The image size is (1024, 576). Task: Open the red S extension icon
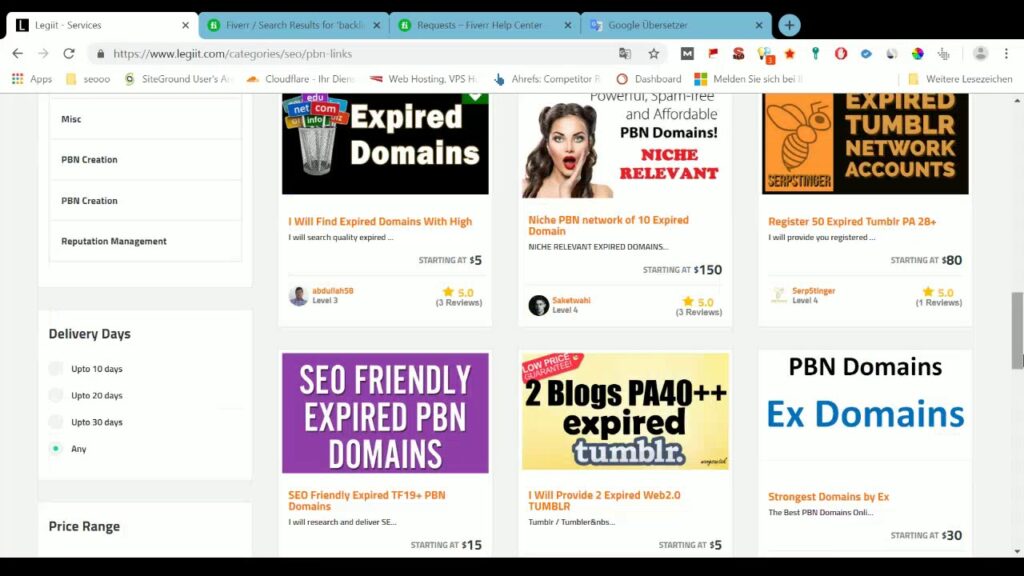coord(739,54)
